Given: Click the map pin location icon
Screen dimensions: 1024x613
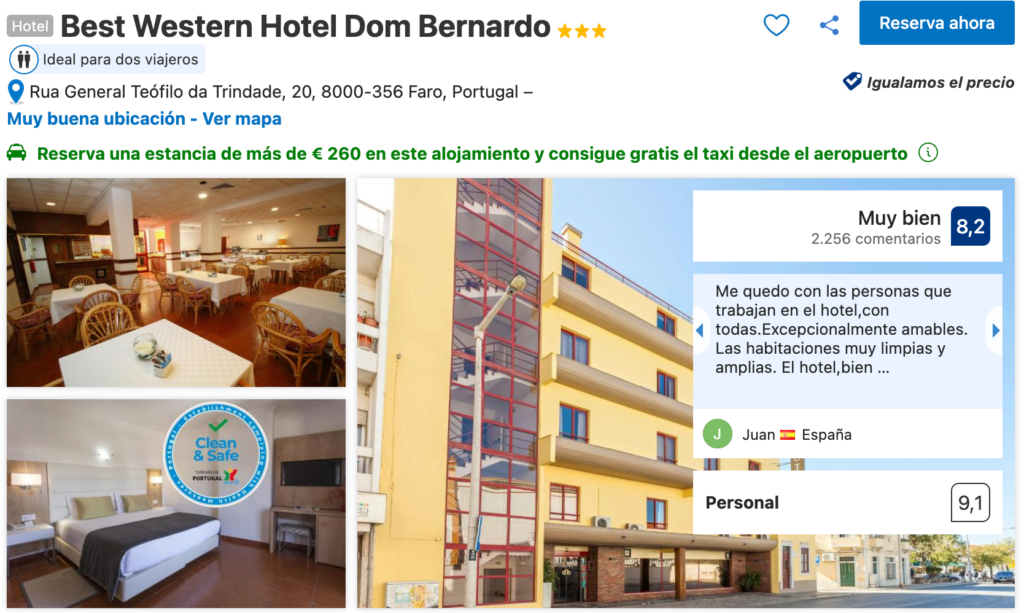Looking at the screenshot, I should pyautogui.click(x=16, y=92).
